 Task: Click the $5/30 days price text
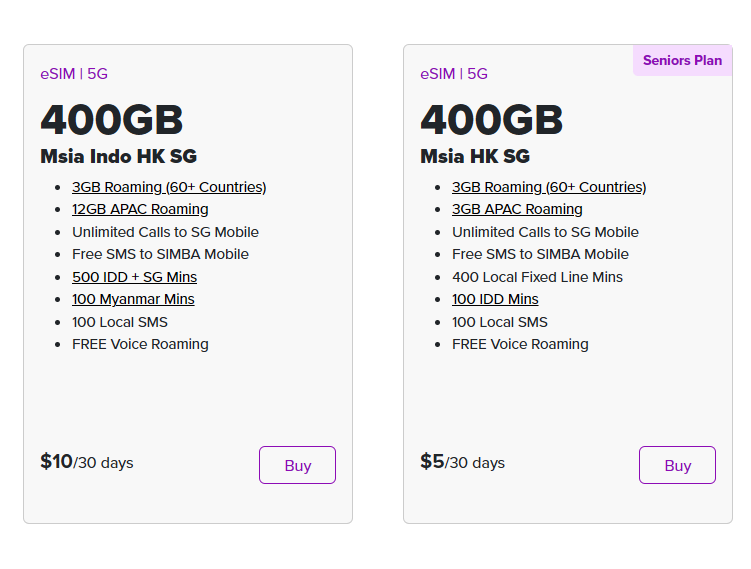click(x=462, y=462)
